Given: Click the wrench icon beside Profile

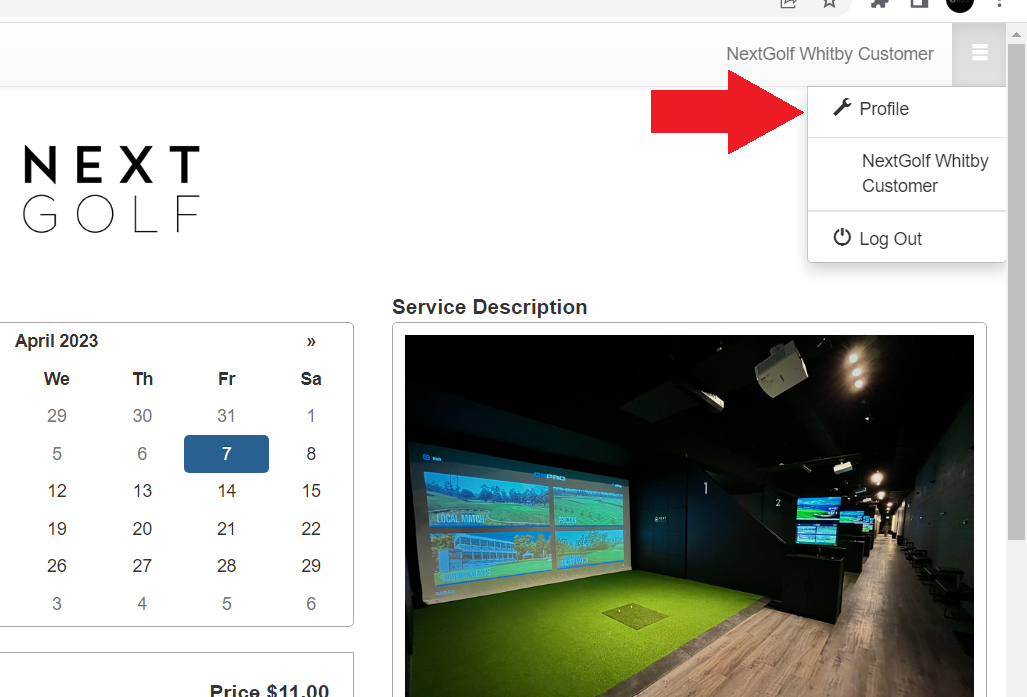Looking at the screenshot, I should point(842,107).
